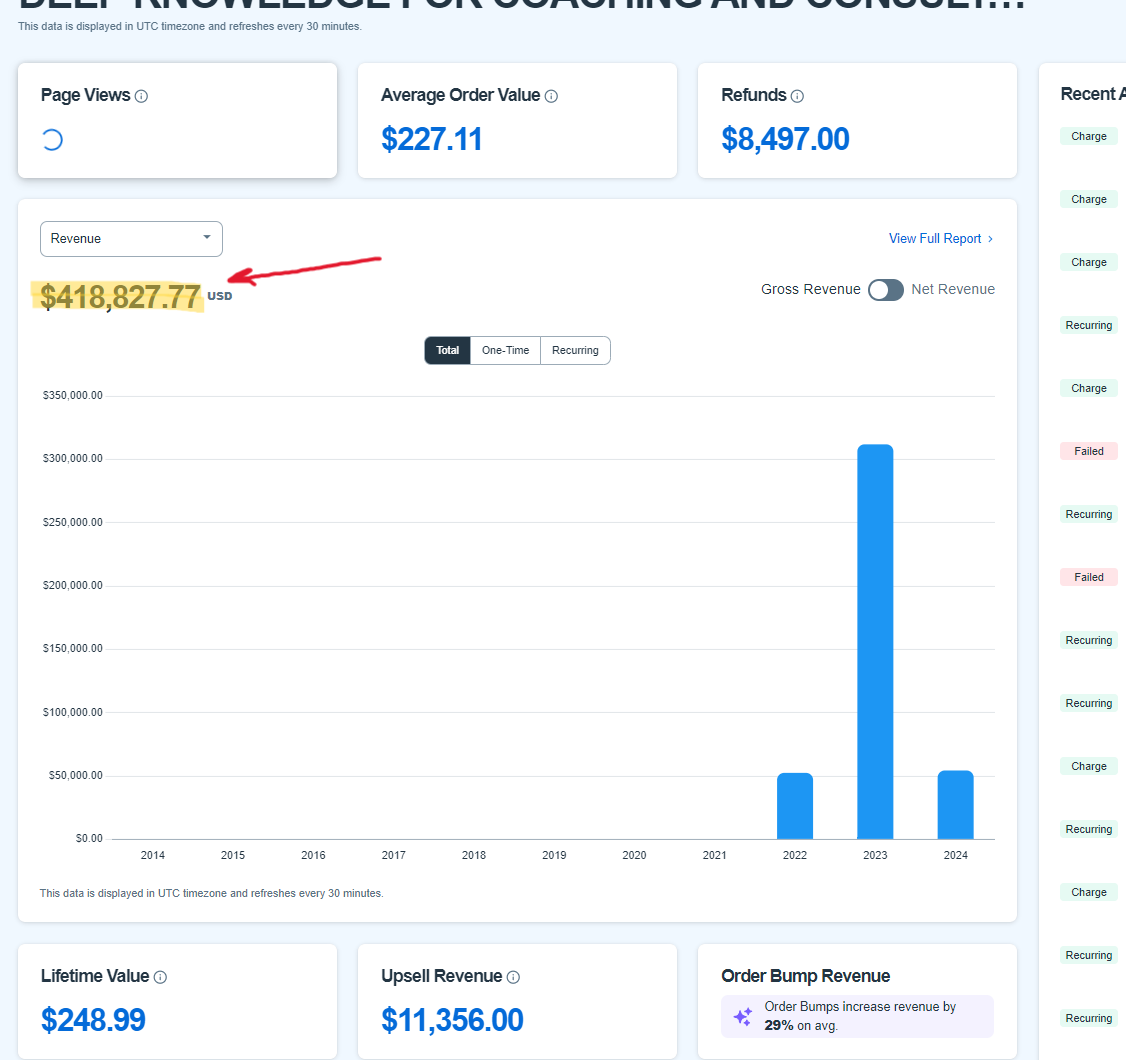
Task: Click the Gross Revenue label
Action: coord(810,289)
